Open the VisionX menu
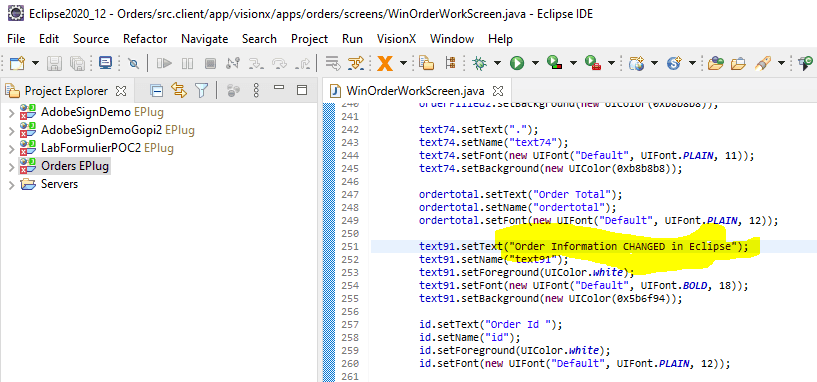 coord(397,39)
